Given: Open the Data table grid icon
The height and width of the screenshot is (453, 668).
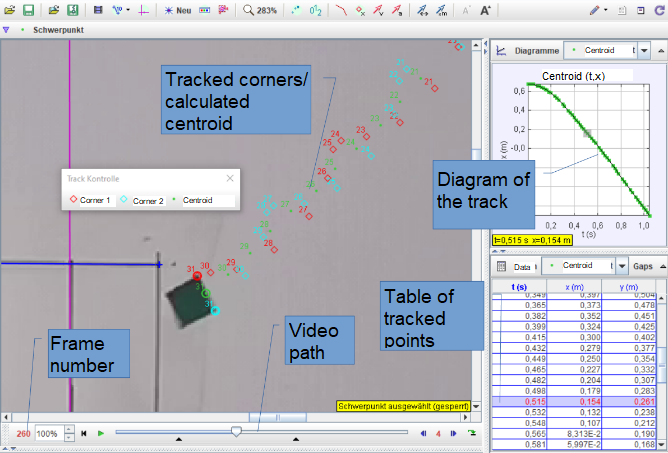Looking at the screenshot, I should pyautogui.click(x=501, y=267).
